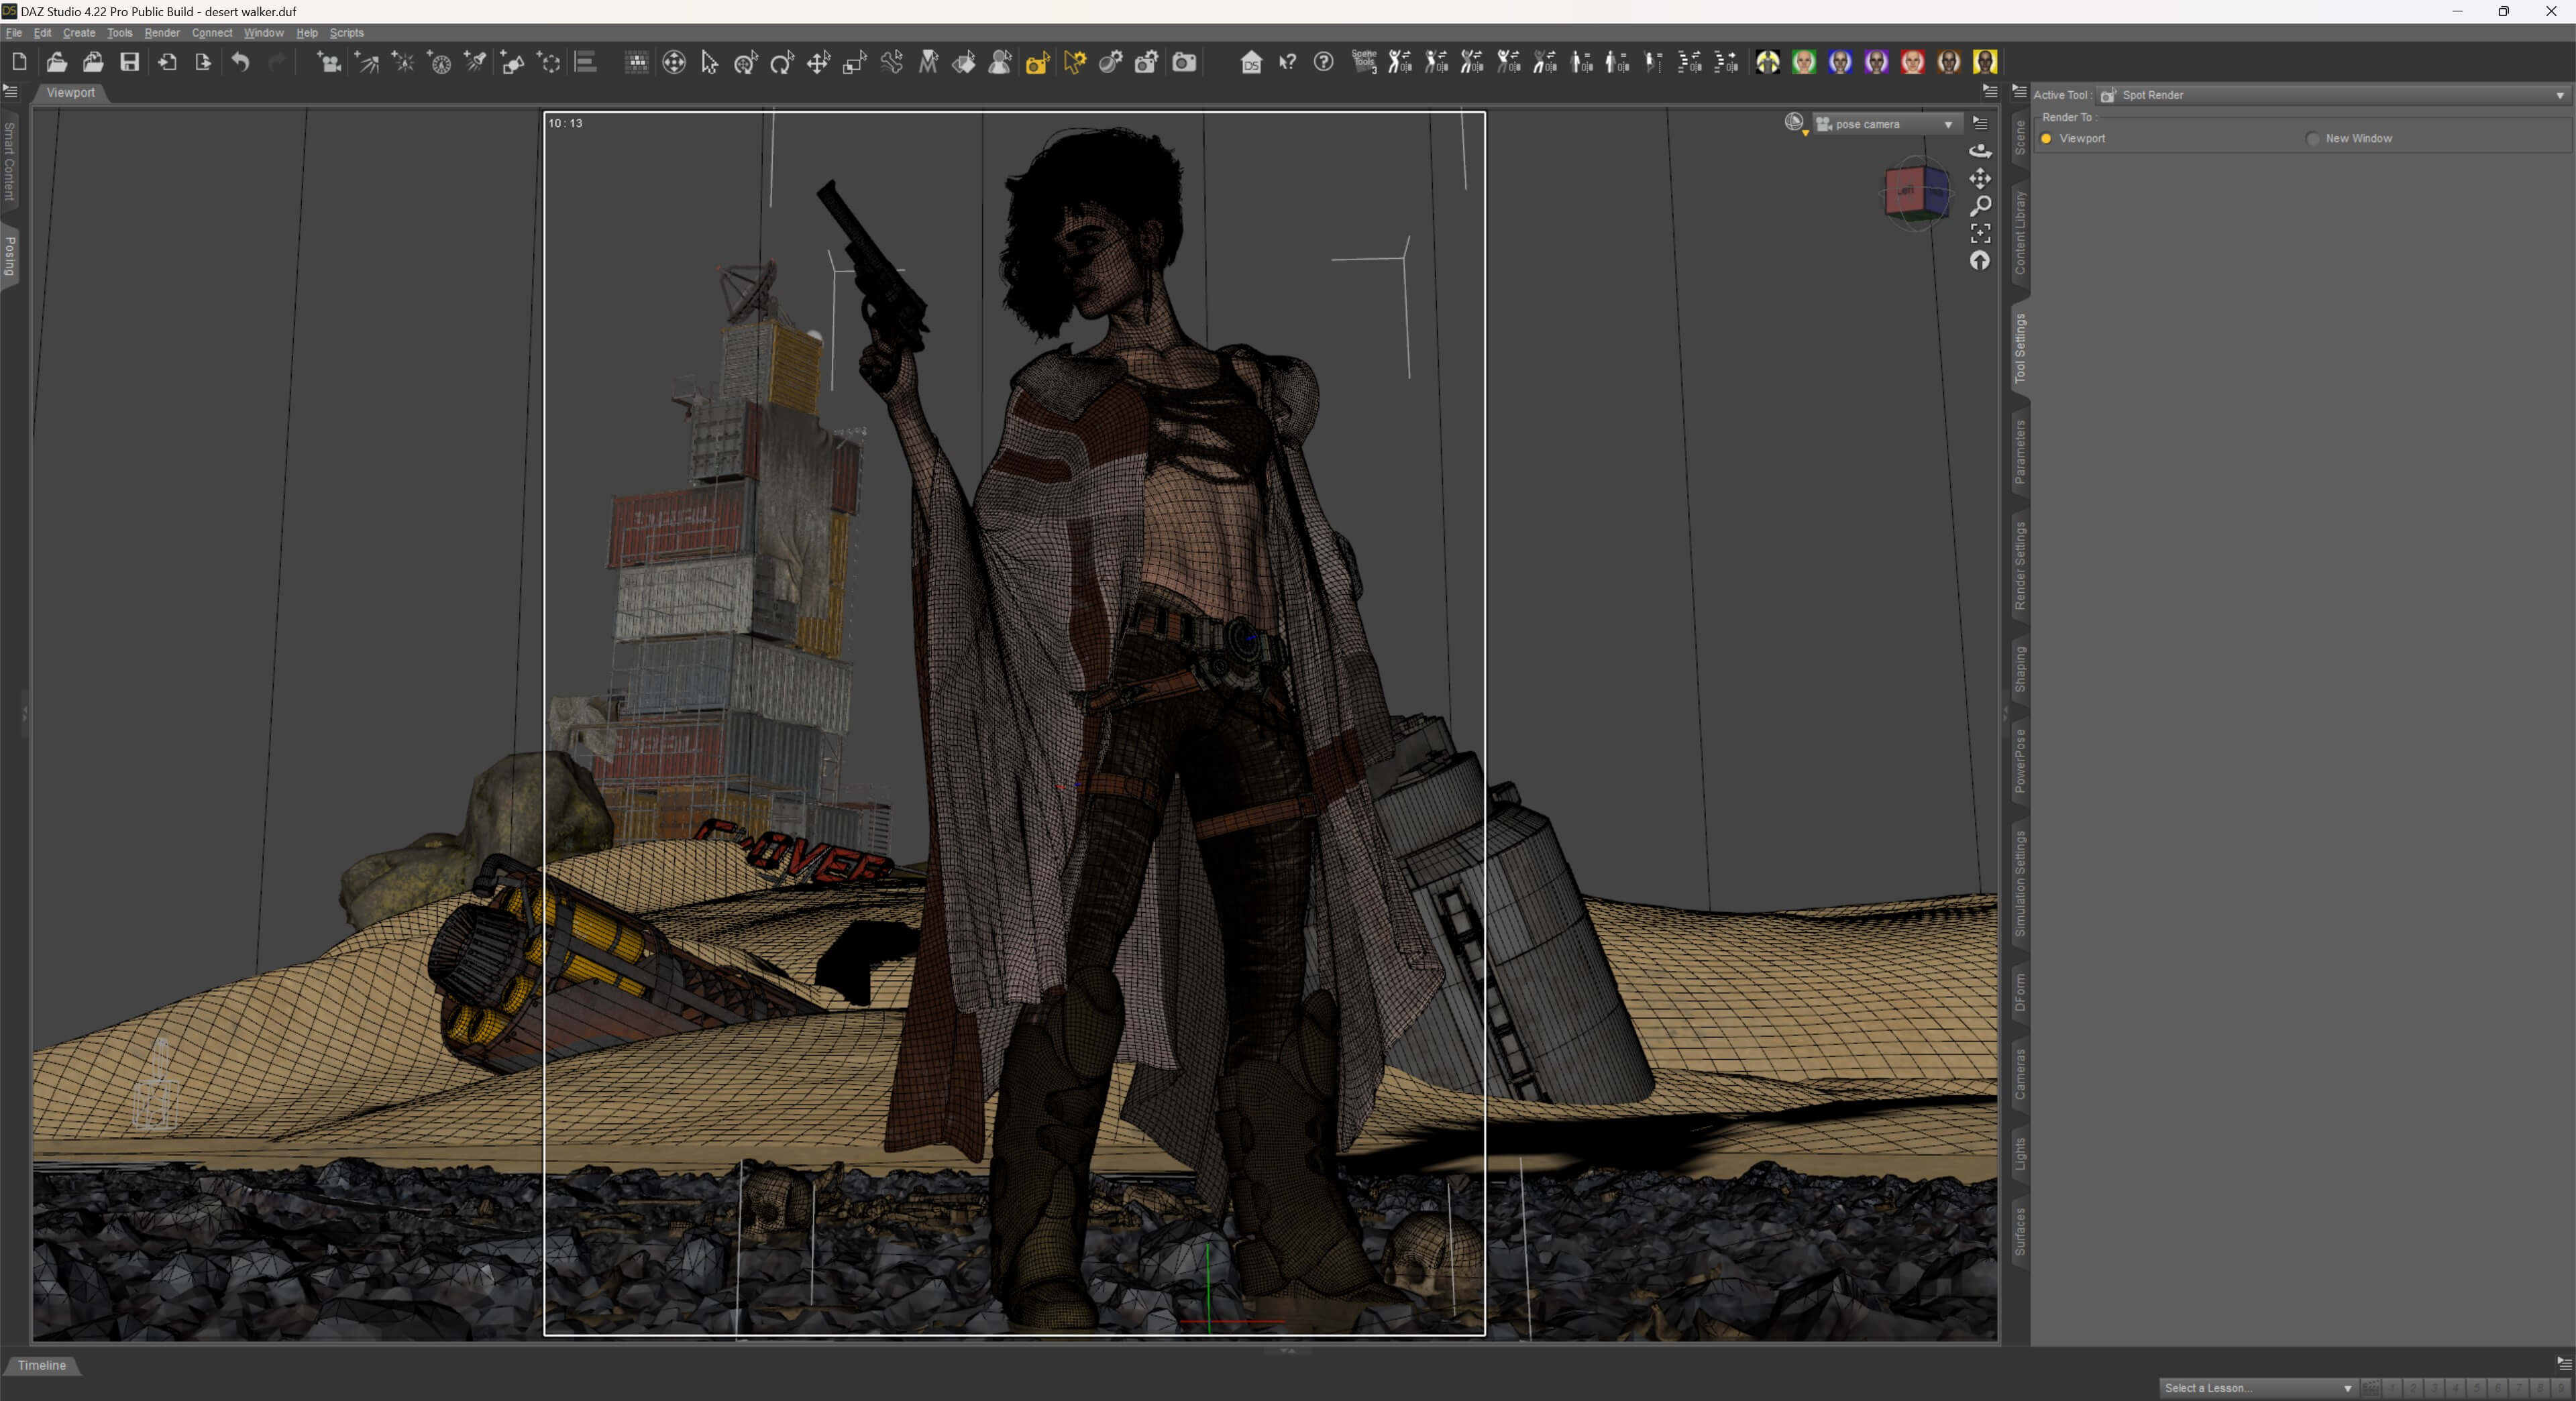
Task: Switch to the Scene side tab
Action: click(2020, 137)
